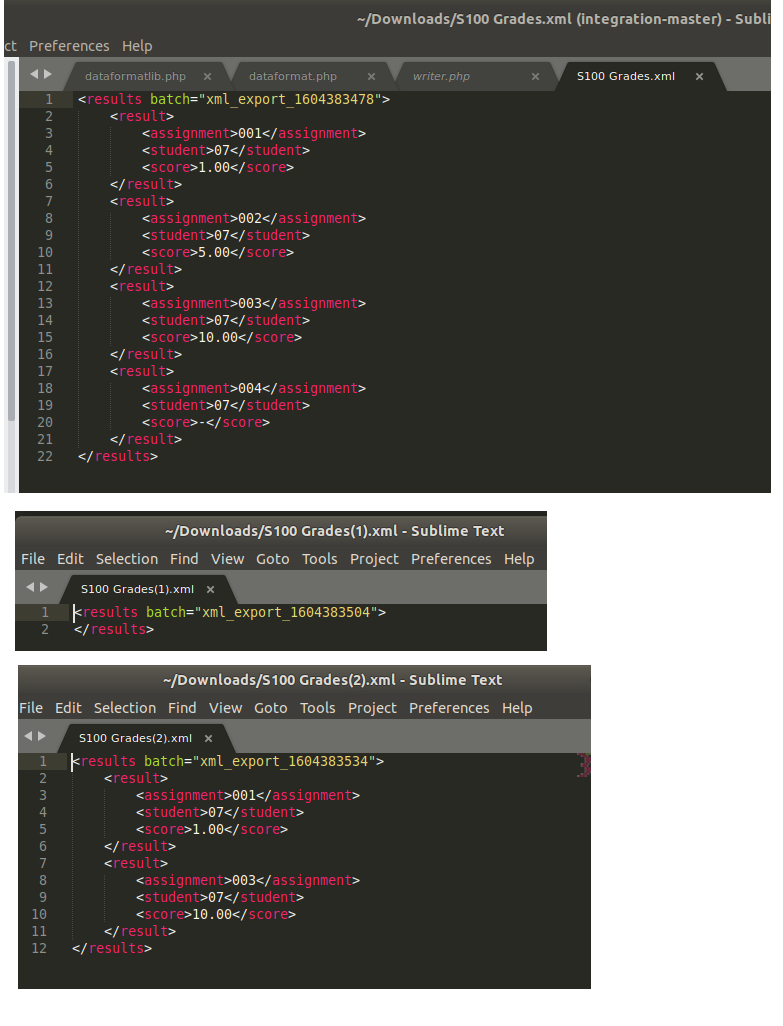
Task: Click next tab arrow in Grades(2) window
Action: tap(42, 736)
